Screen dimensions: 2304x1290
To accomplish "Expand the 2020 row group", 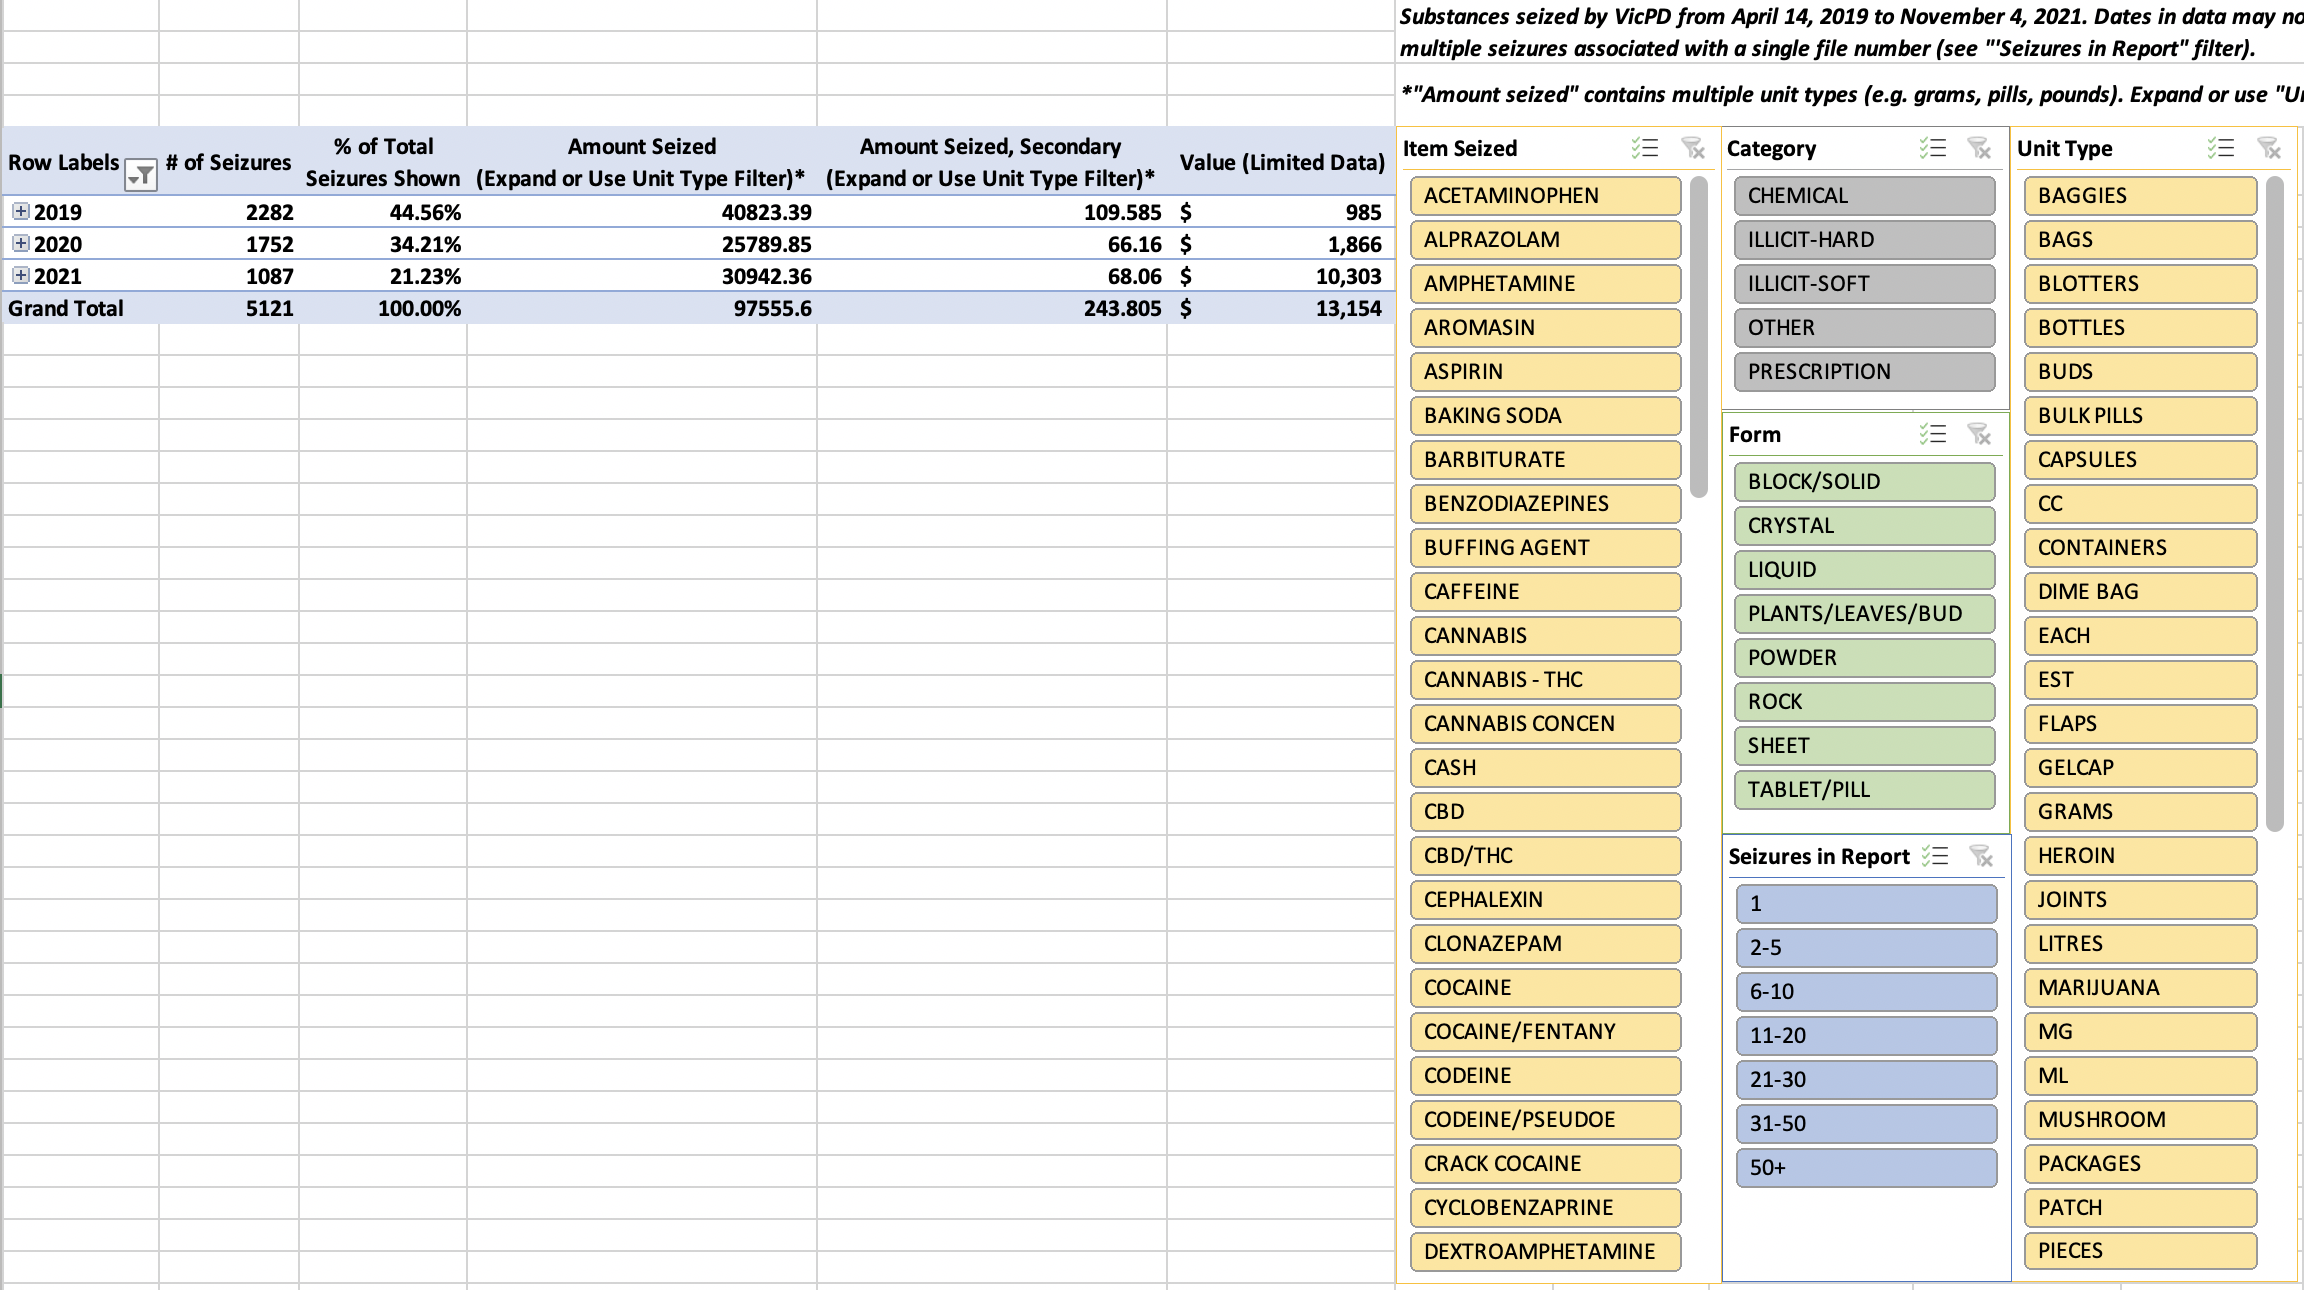I will [x=20, y=243].
